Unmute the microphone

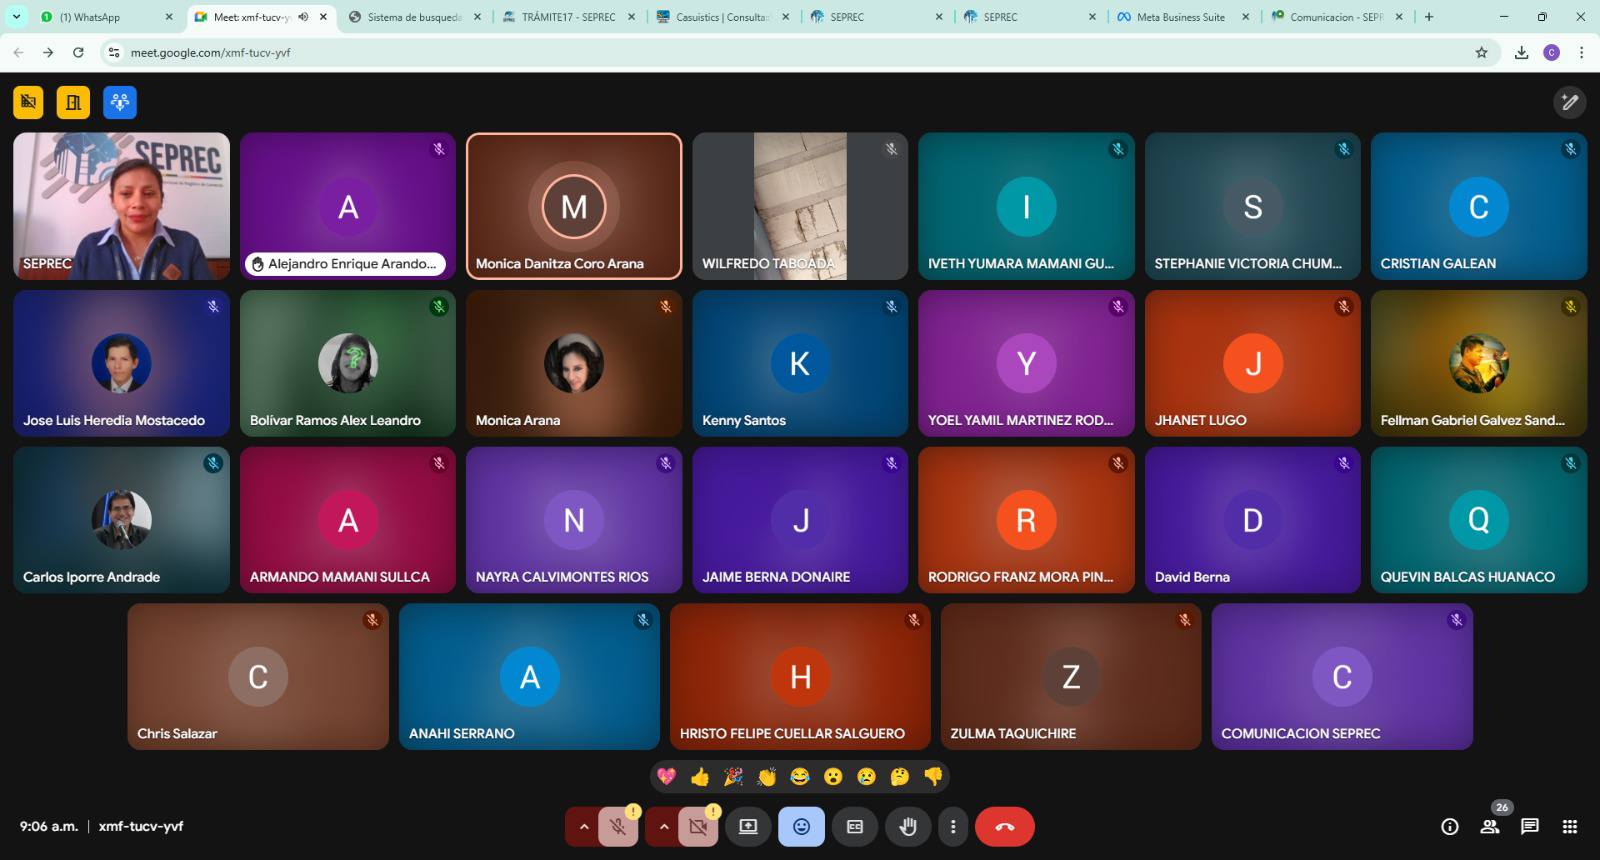click(x=618, y=827)
